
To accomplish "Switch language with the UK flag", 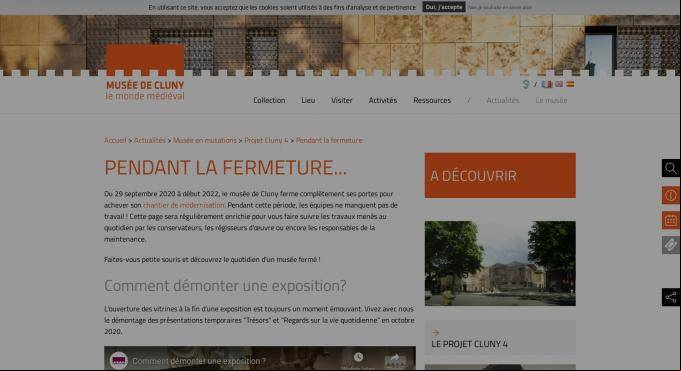I will pyautogui.click(x=559, y=84).
